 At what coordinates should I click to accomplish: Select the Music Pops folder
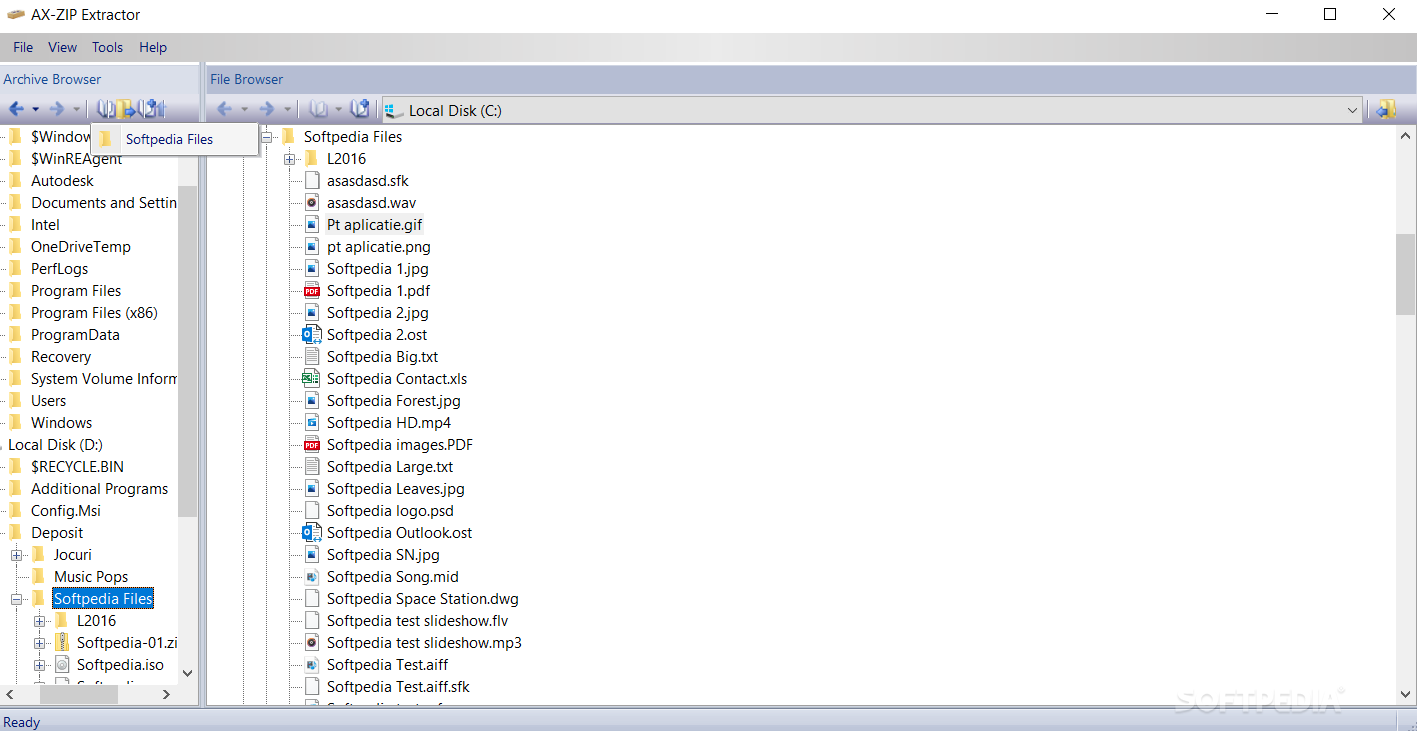click(91, 577)
